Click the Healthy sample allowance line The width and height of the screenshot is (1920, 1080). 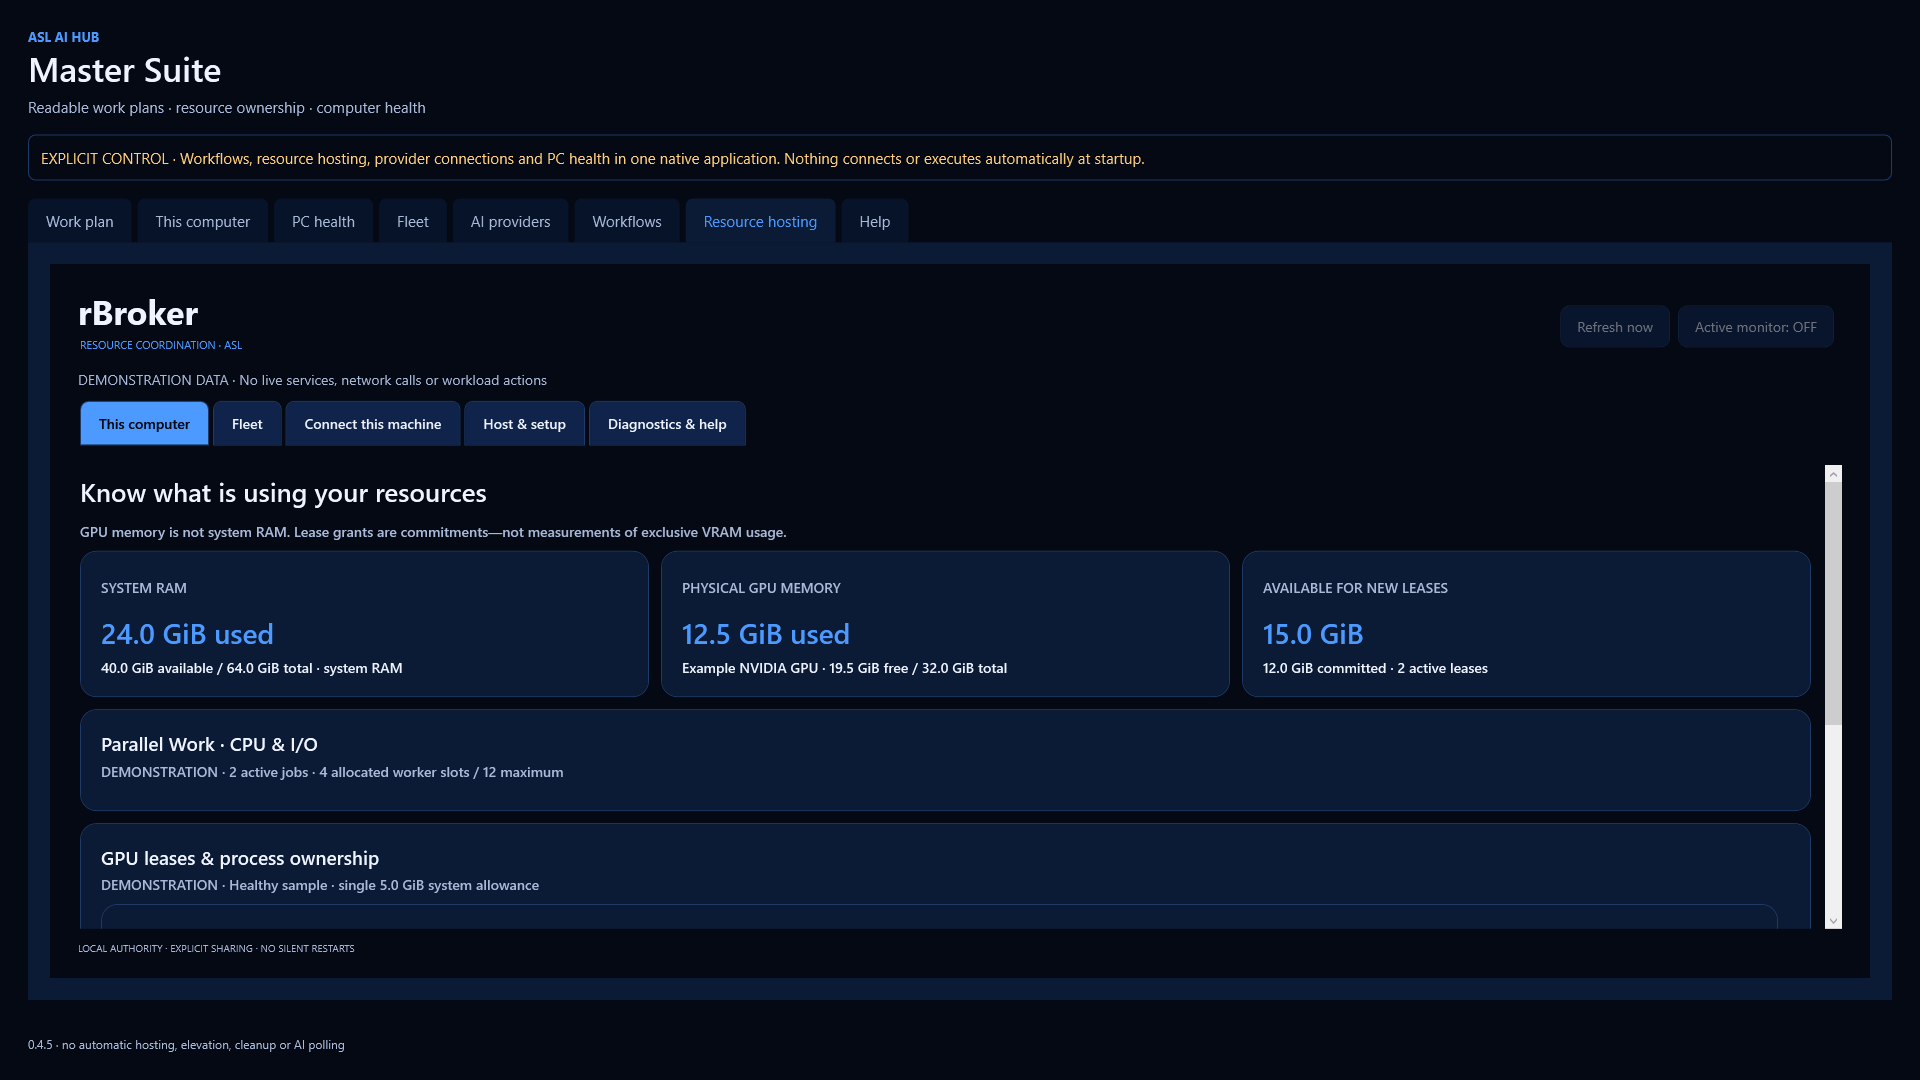click(320, 885)
